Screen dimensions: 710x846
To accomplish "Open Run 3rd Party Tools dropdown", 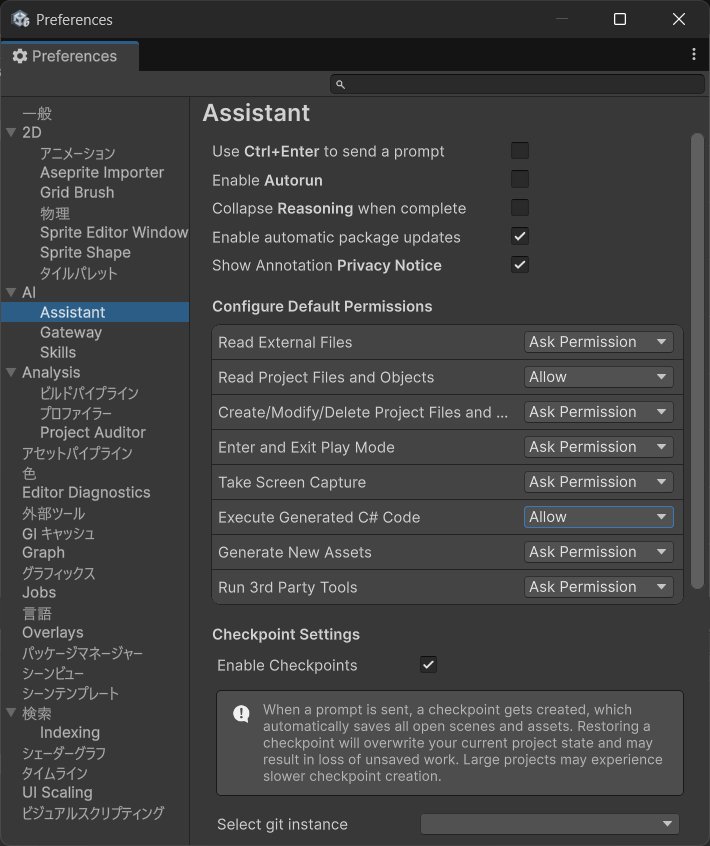I will (598, 587).
